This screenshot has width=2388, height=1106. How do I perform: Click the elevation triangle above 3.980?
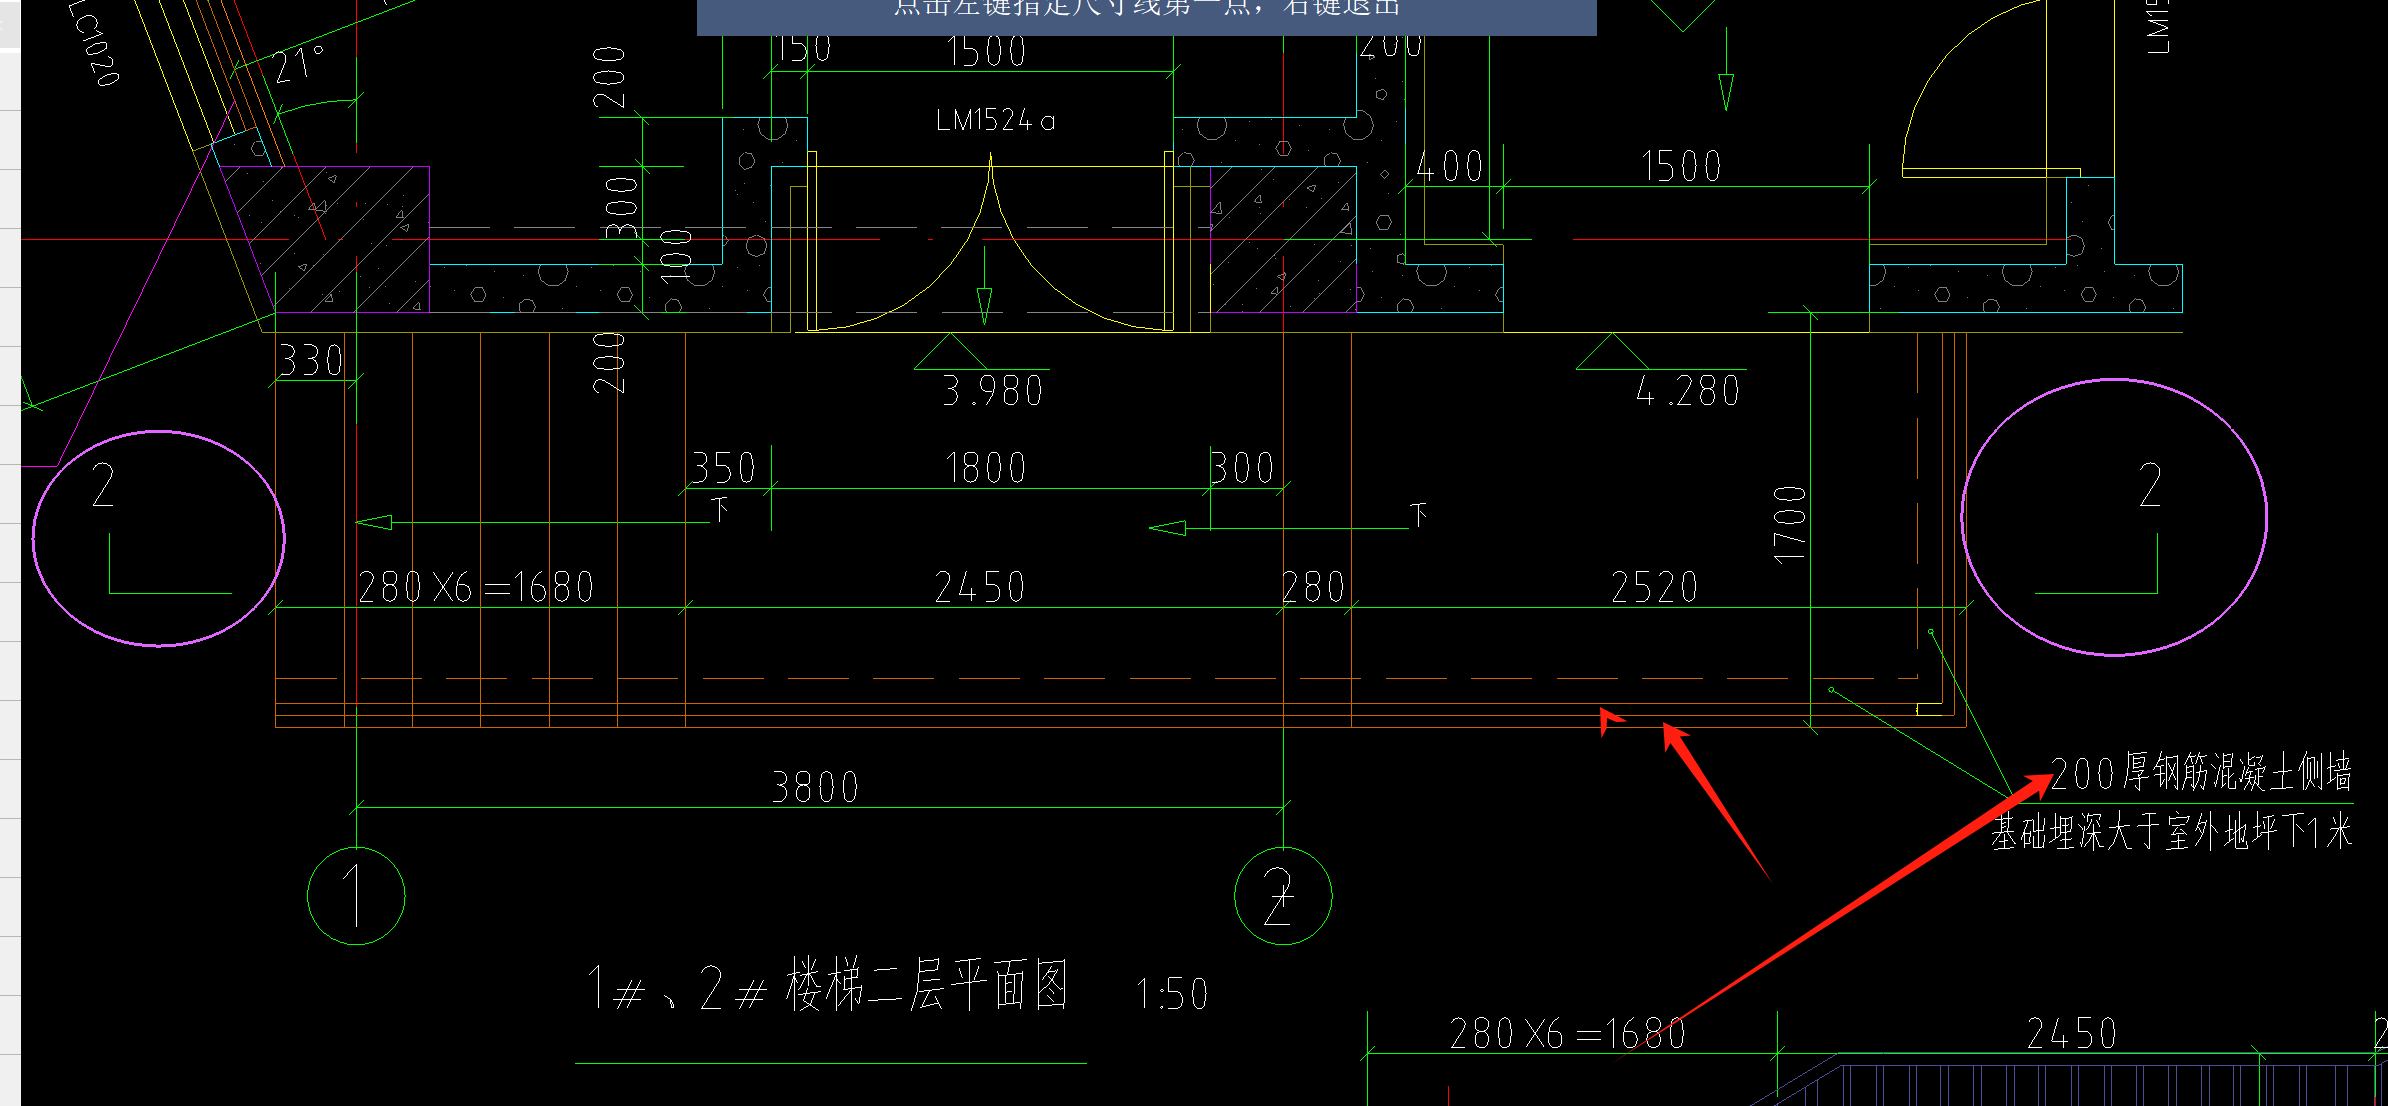tap(950, 351)
